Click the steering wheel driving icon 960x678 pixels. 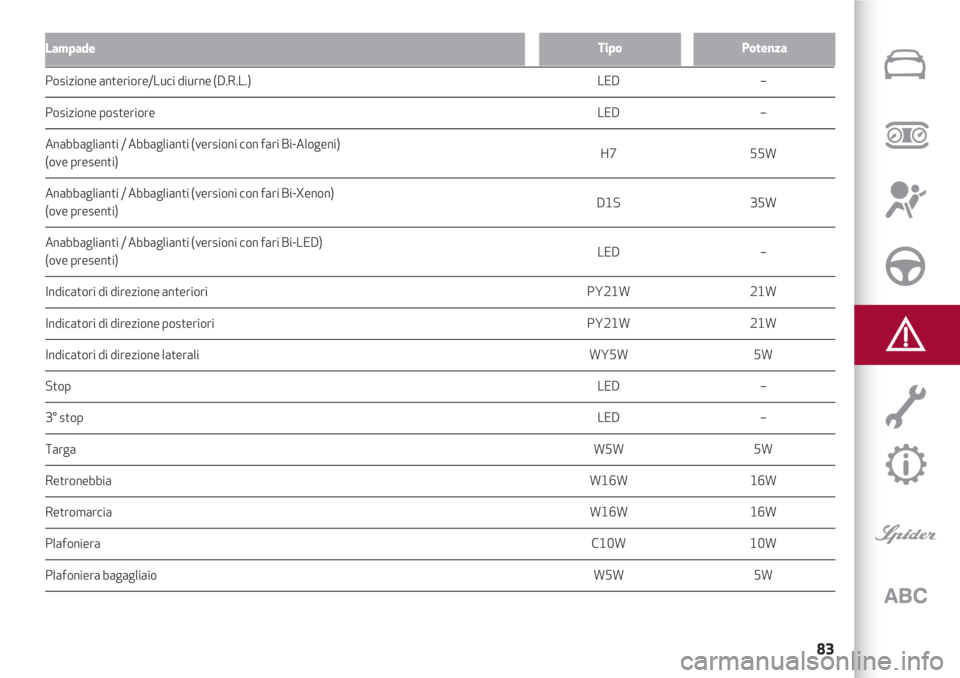click(905, 266)
